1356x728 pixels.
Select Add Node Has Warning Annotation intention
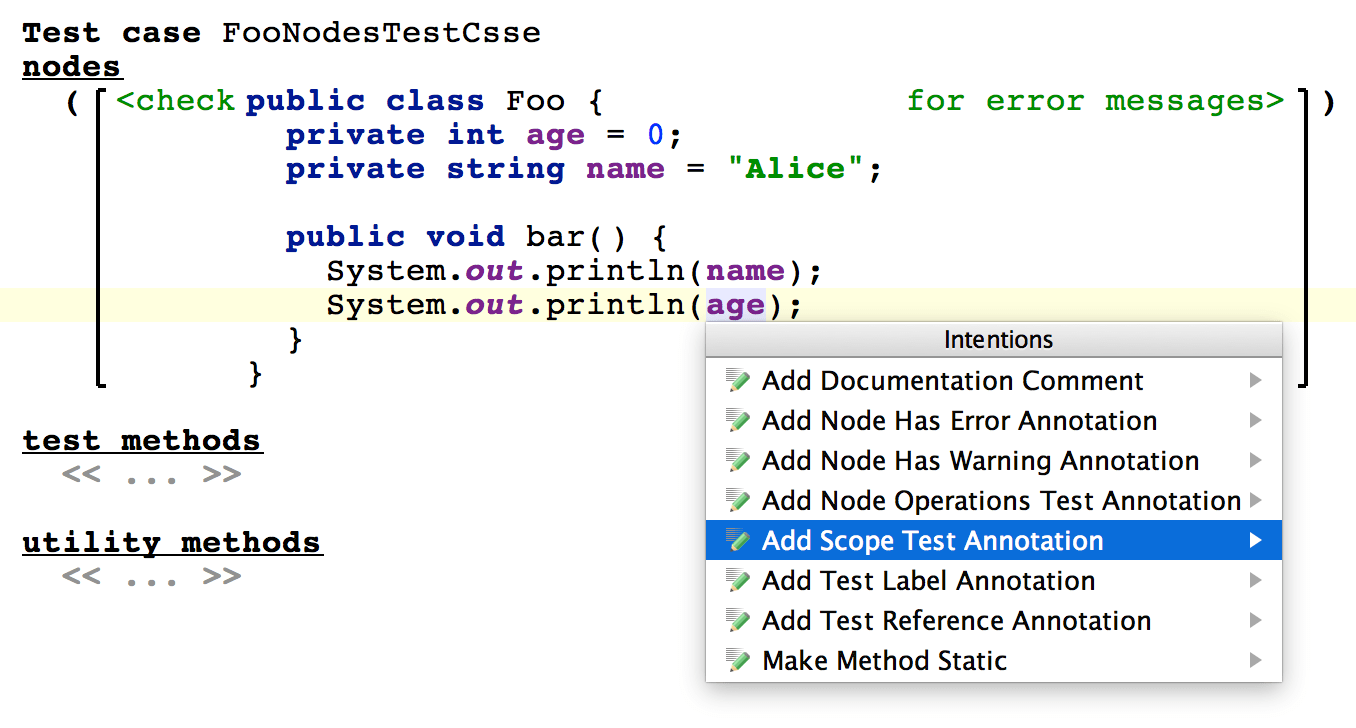[x=979, y=461]
